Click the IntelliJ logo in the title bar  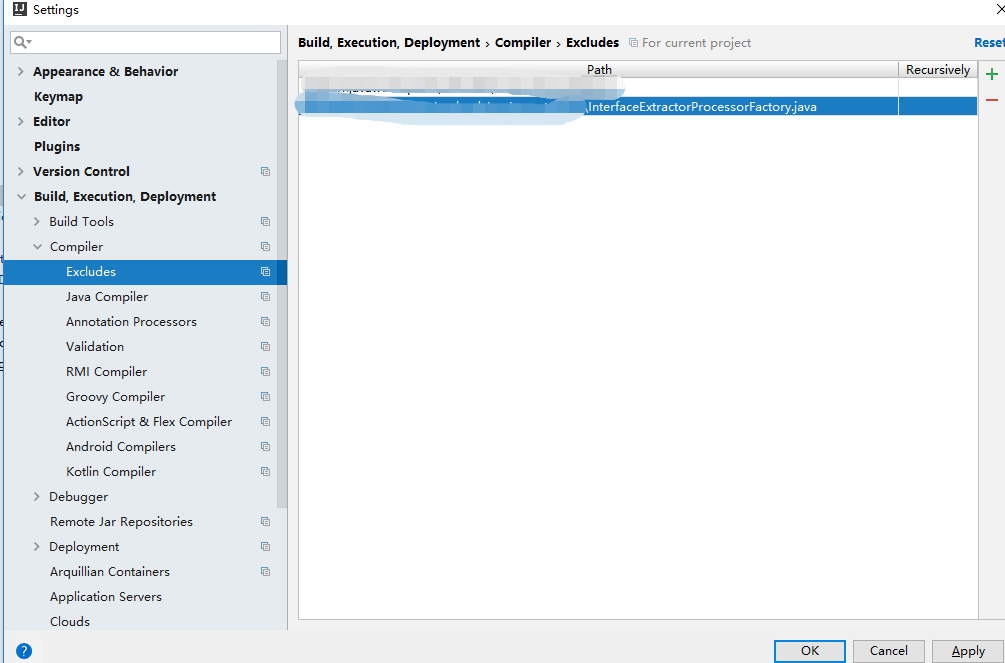click(x=20, y=9)
